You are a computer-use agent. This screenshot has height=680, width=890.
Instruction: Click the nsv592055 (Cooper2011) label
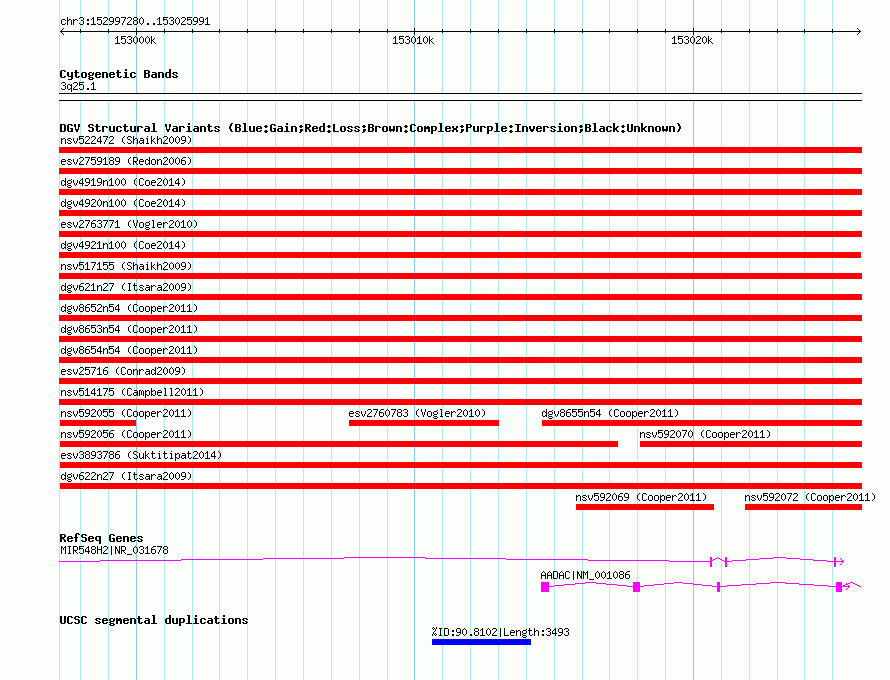coord(126,413)
